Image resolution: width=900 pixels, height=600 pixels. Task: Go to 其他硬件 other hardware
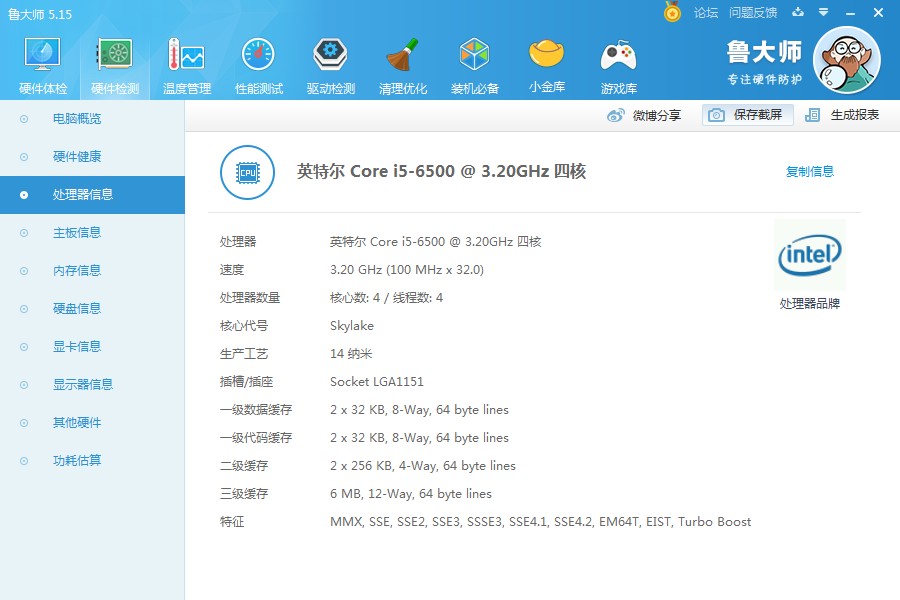(x=92, y=423)
